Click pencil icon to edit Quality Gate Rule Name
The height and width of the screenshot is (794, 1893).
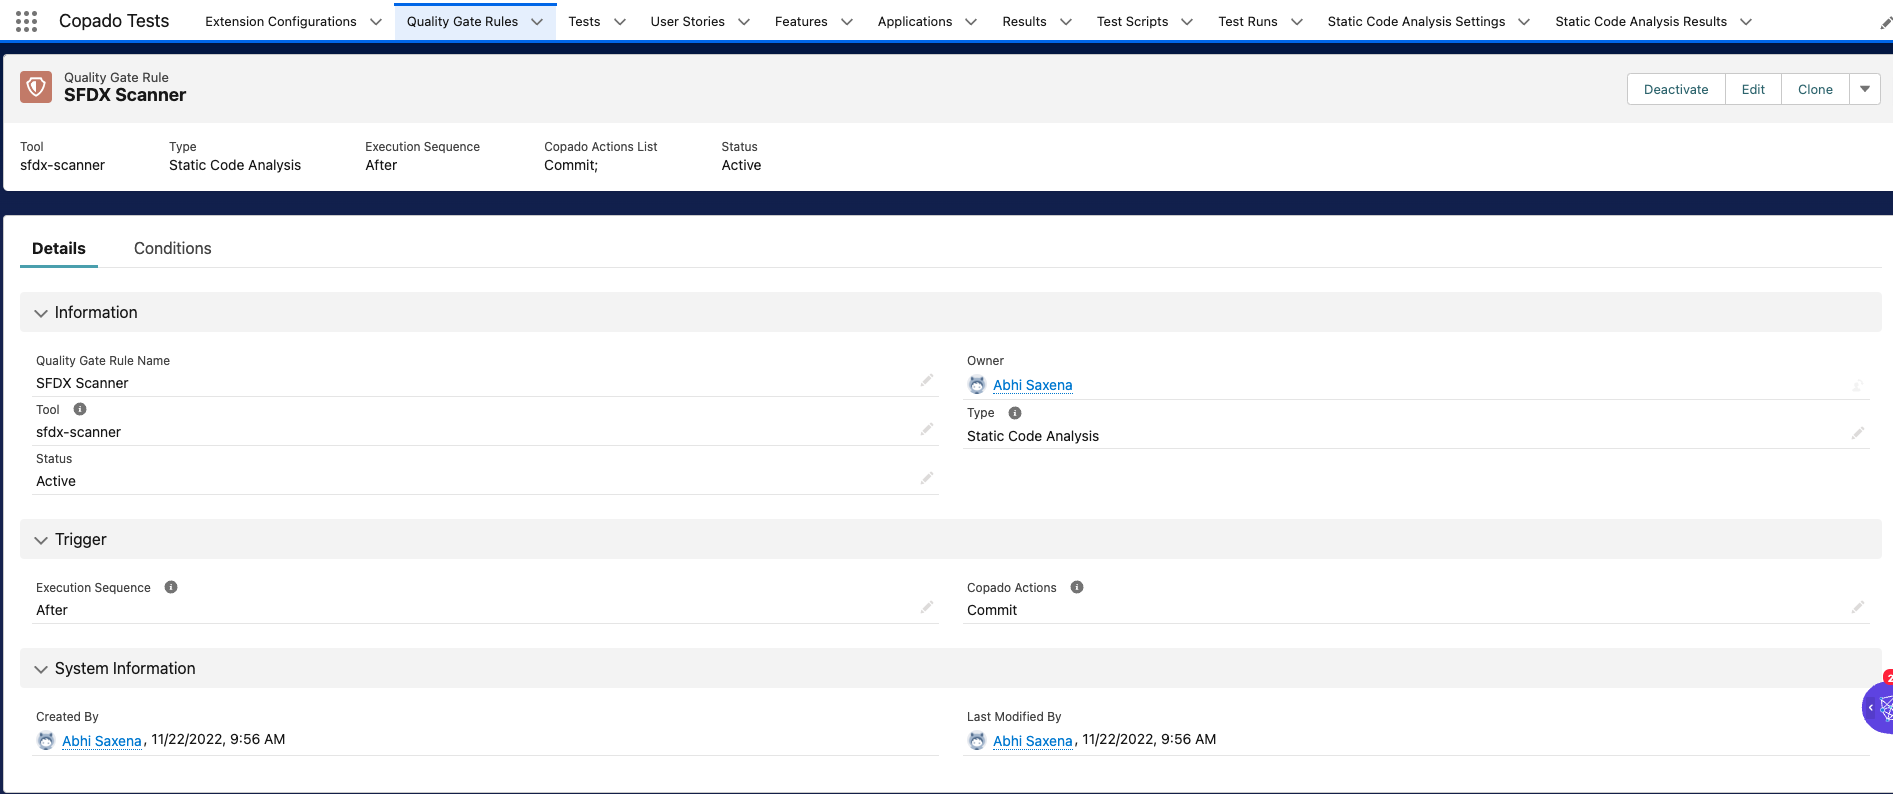click(x=927, y=380)
